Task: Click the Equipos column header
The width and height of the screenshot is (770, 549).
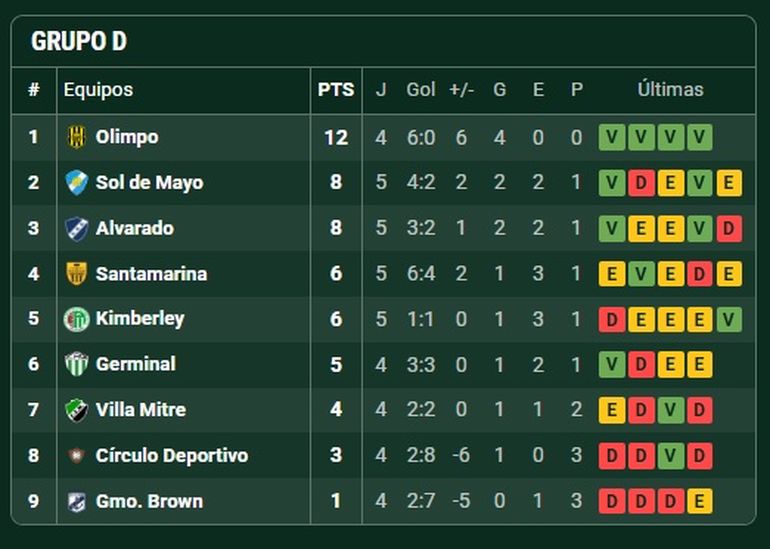Action: 98,90
